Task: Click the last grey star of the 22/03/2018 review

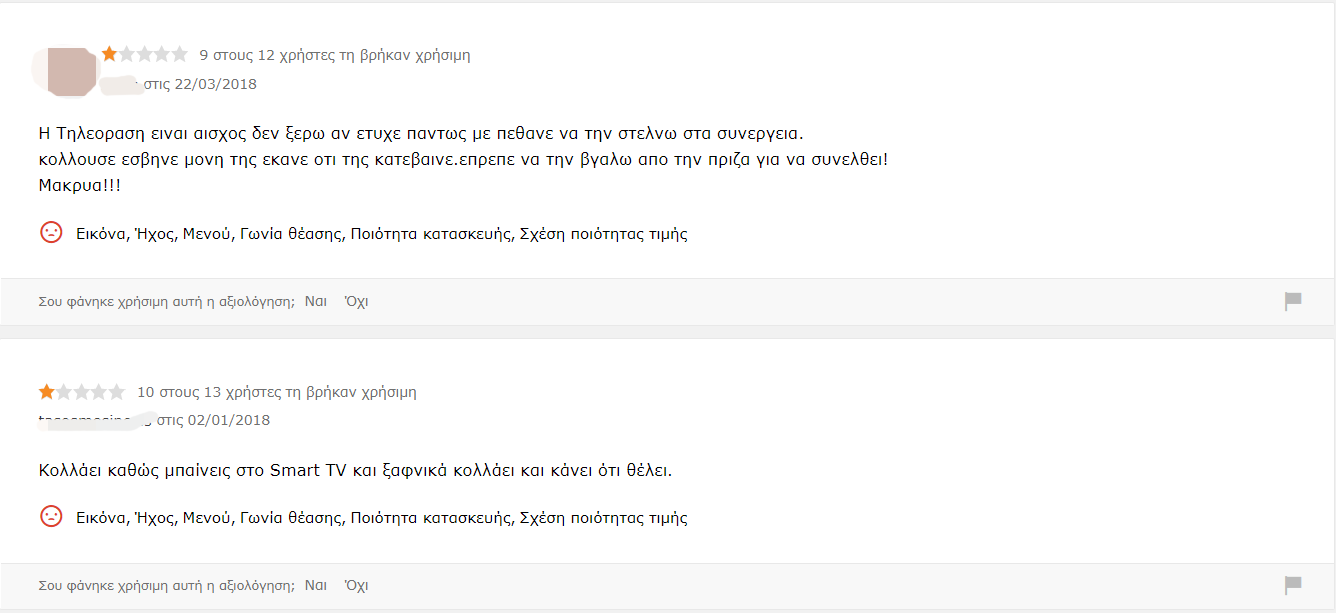Action: [180, 54]
